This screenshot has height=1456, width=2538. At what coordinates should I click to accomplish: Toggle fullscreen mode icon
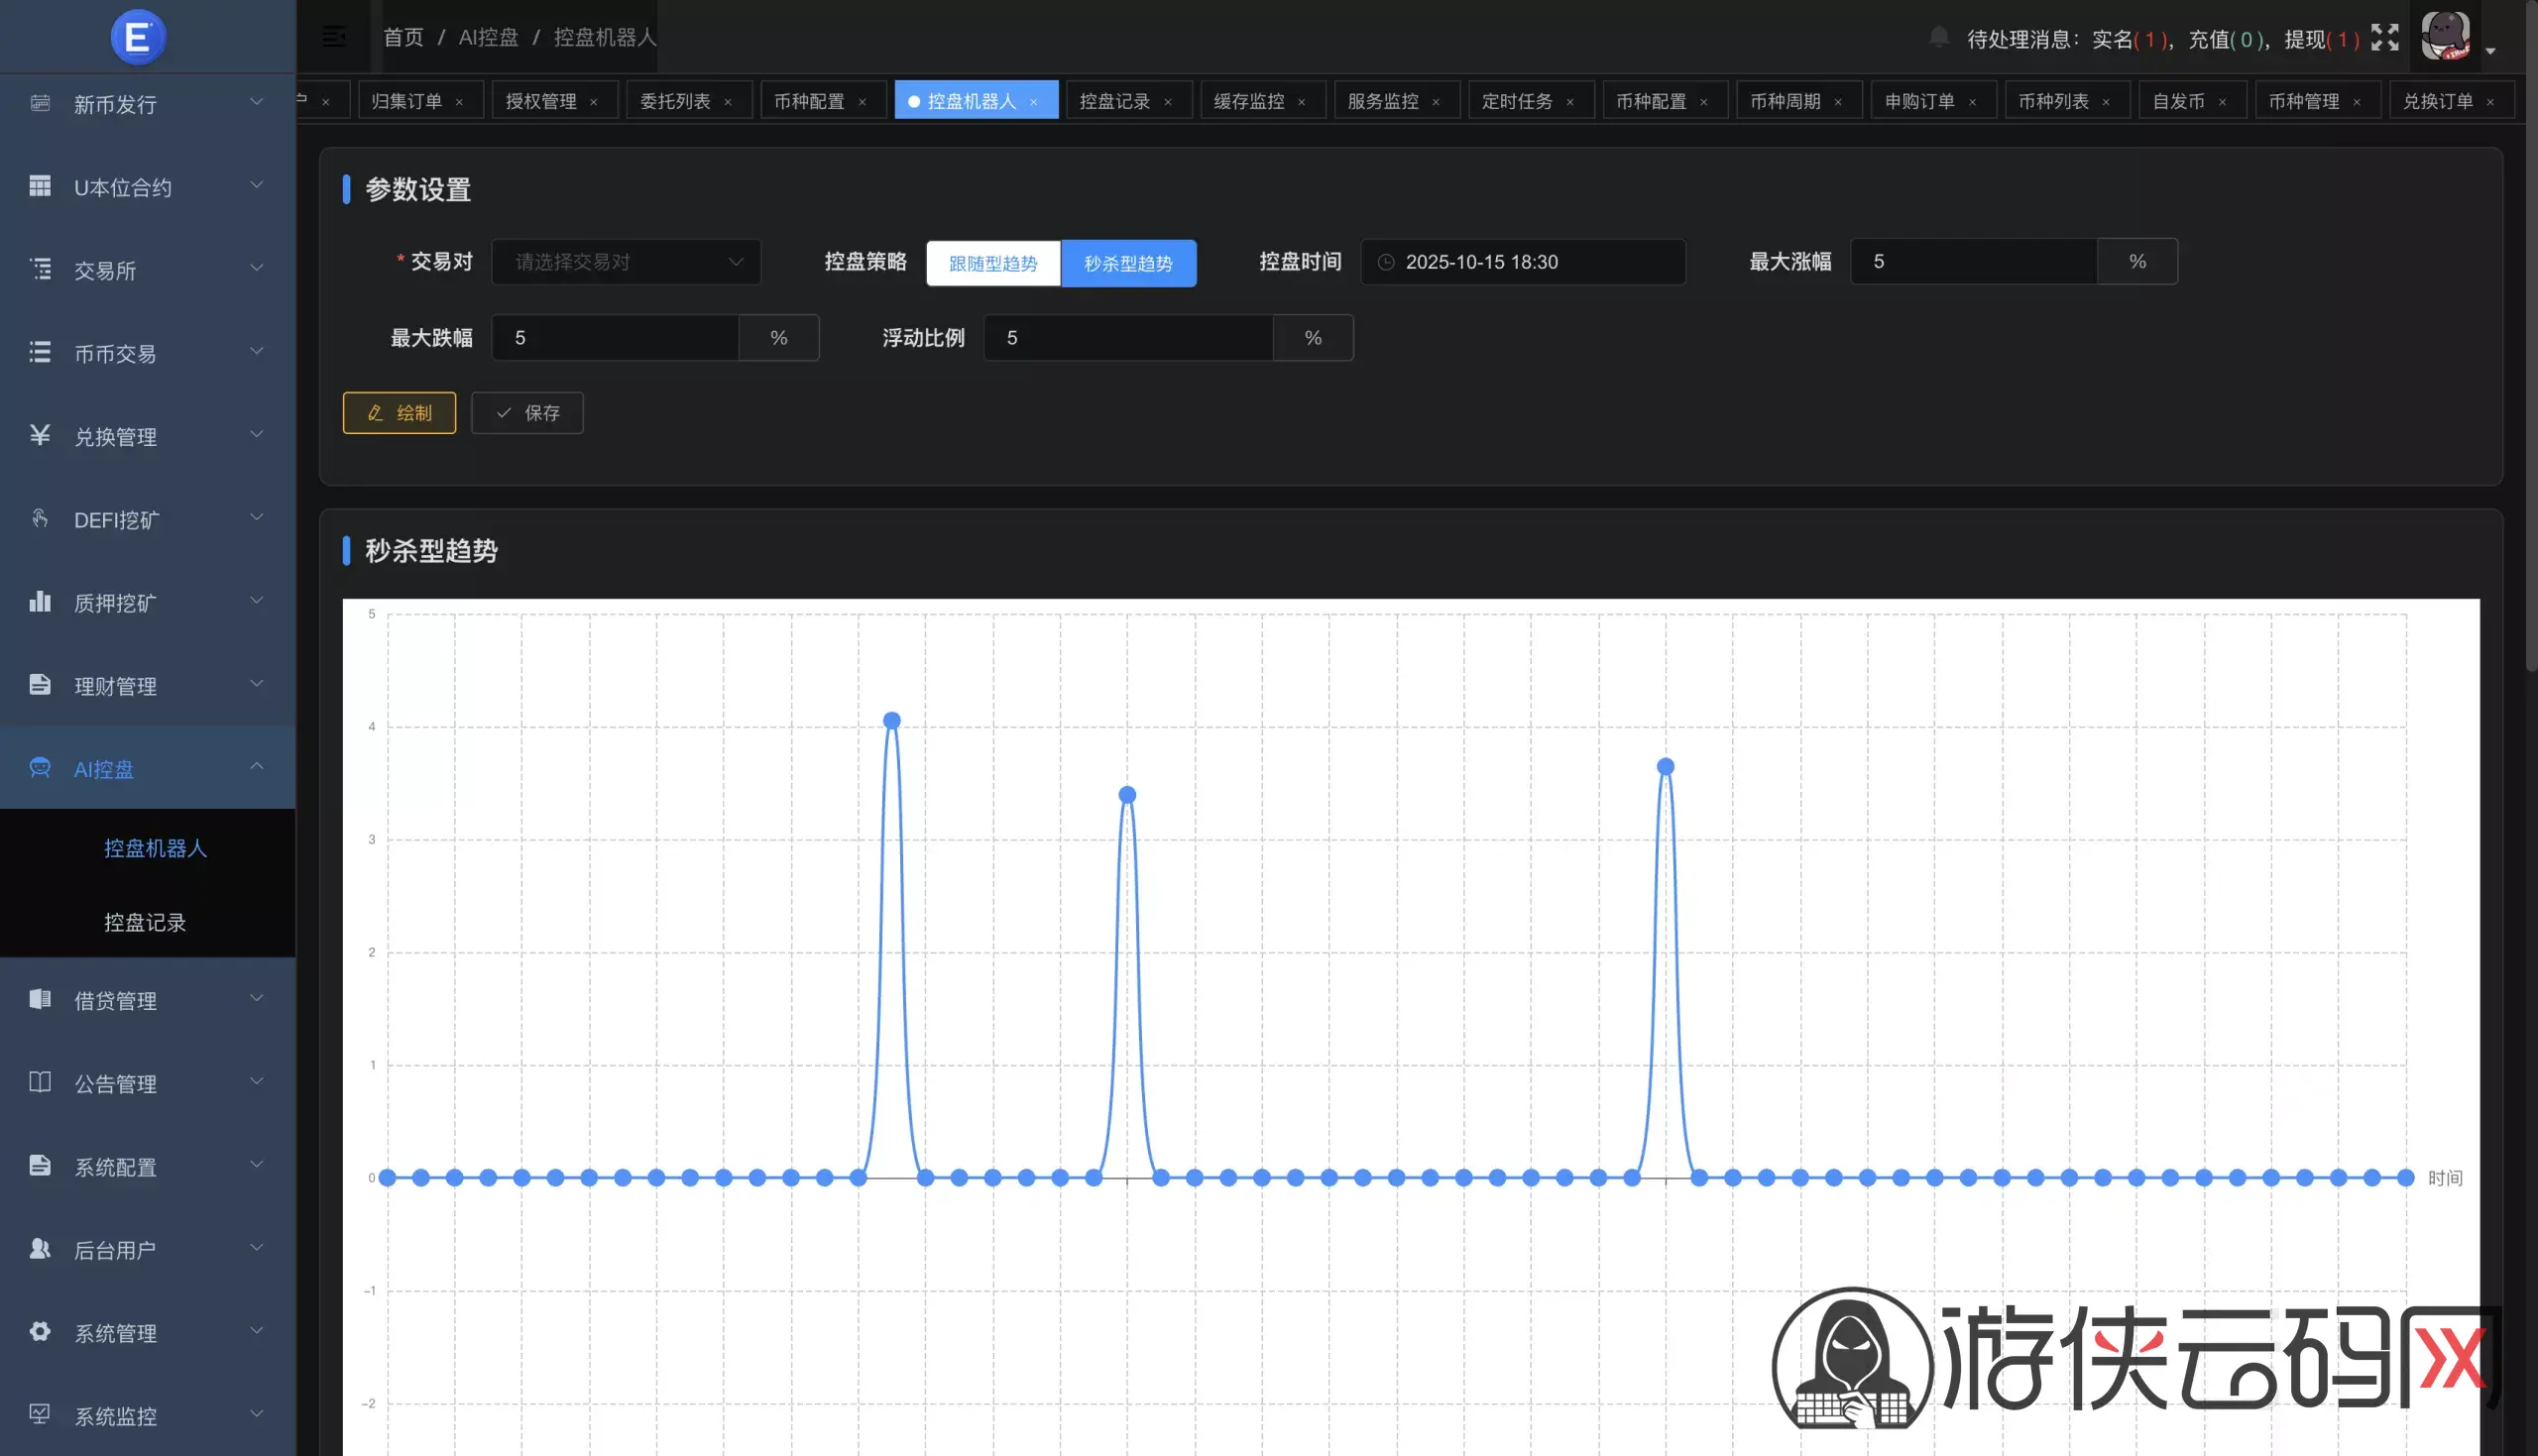click(x=2384, y=38)
